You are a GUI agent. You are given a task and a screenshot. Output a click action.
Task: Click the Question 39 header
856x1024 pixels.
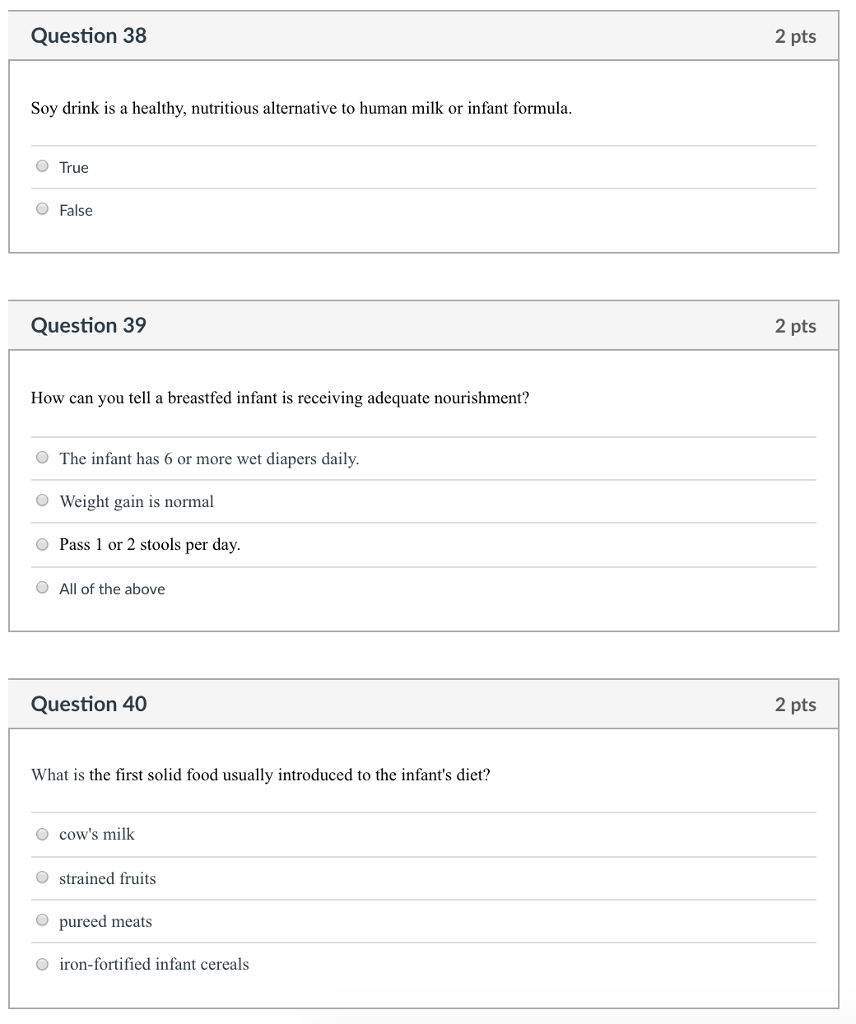(x=89, y=325)
